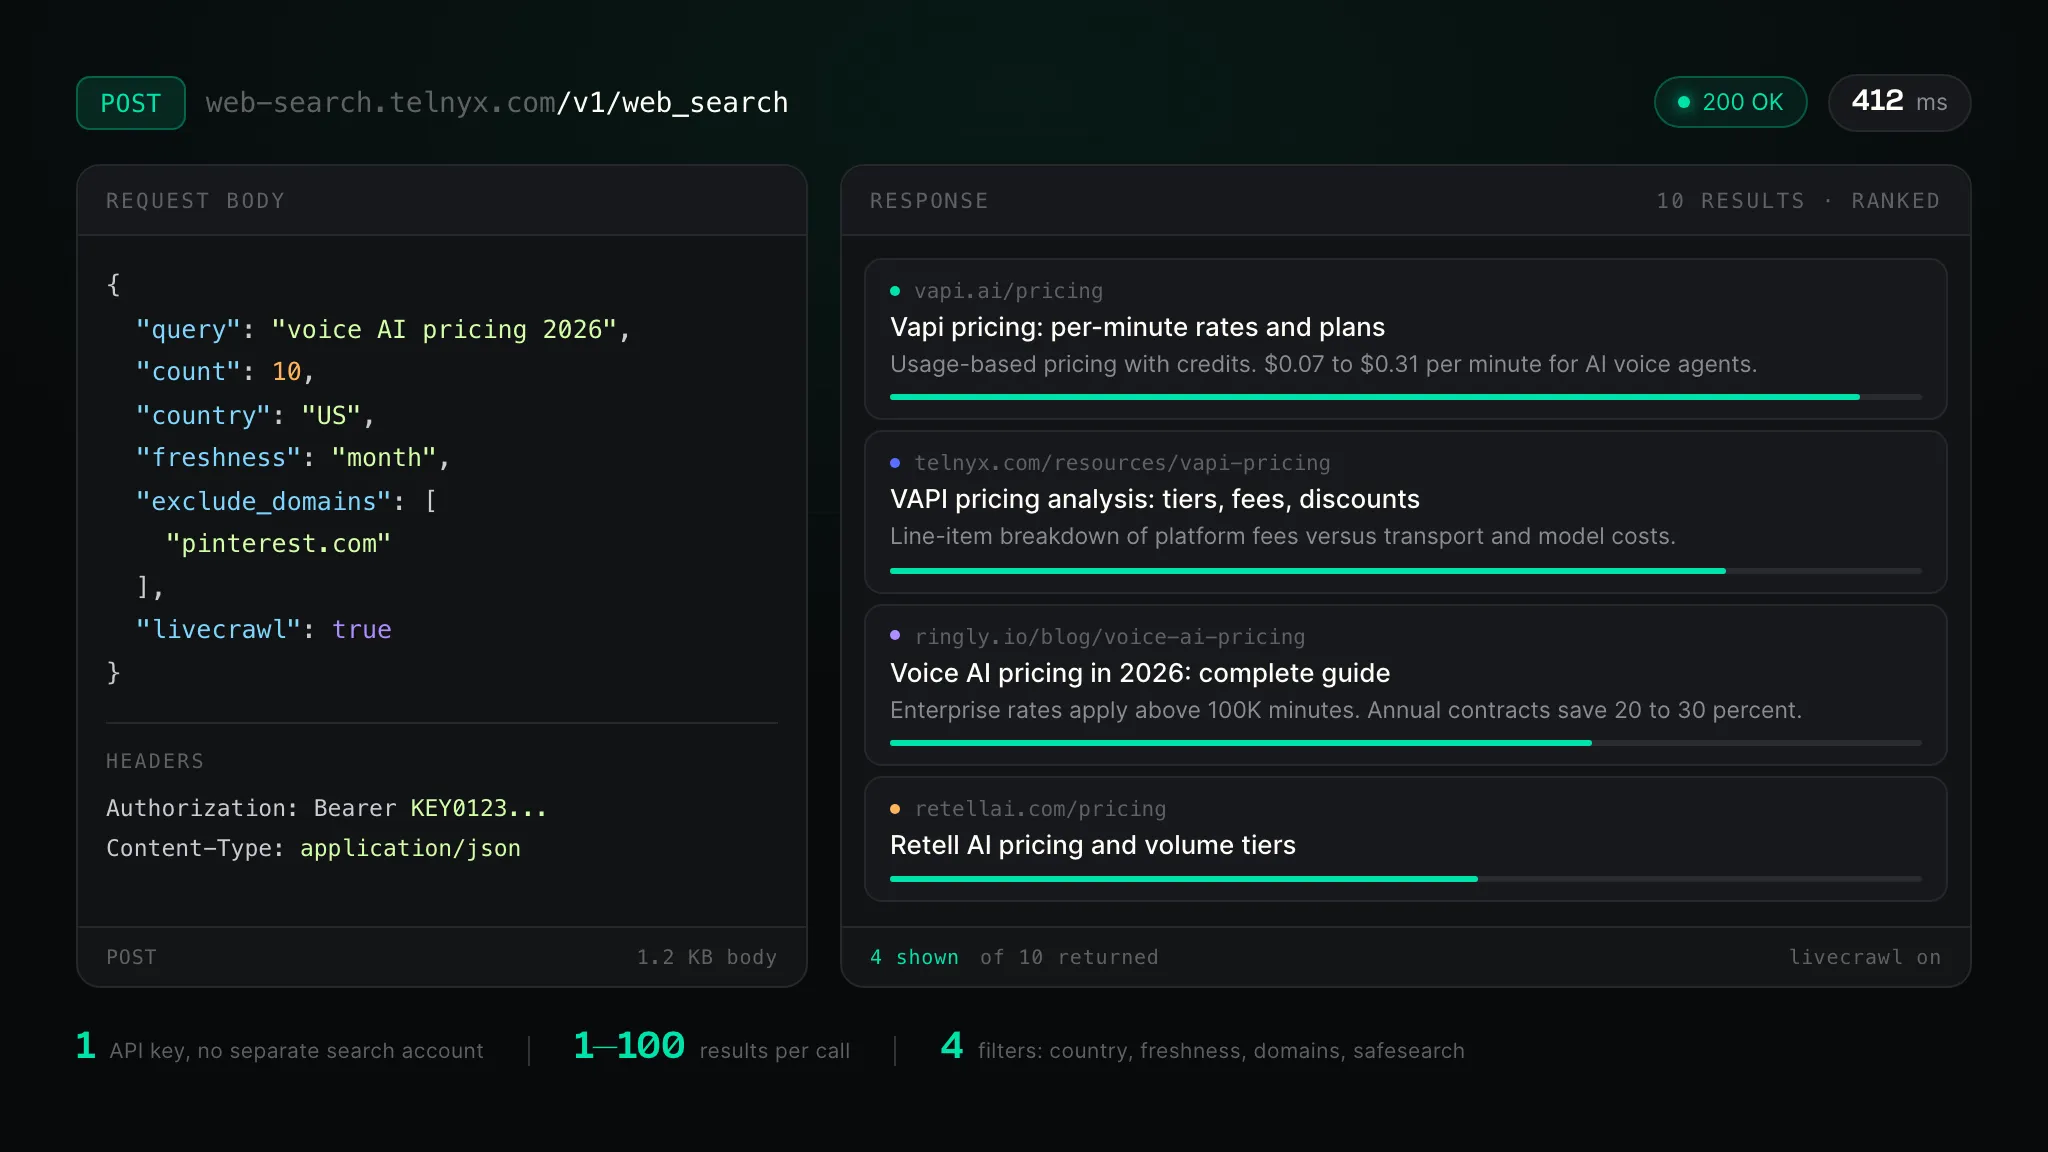Click the "4 shown of 10 returned" footer text

pyautogui.click(x=1014, y=957)
